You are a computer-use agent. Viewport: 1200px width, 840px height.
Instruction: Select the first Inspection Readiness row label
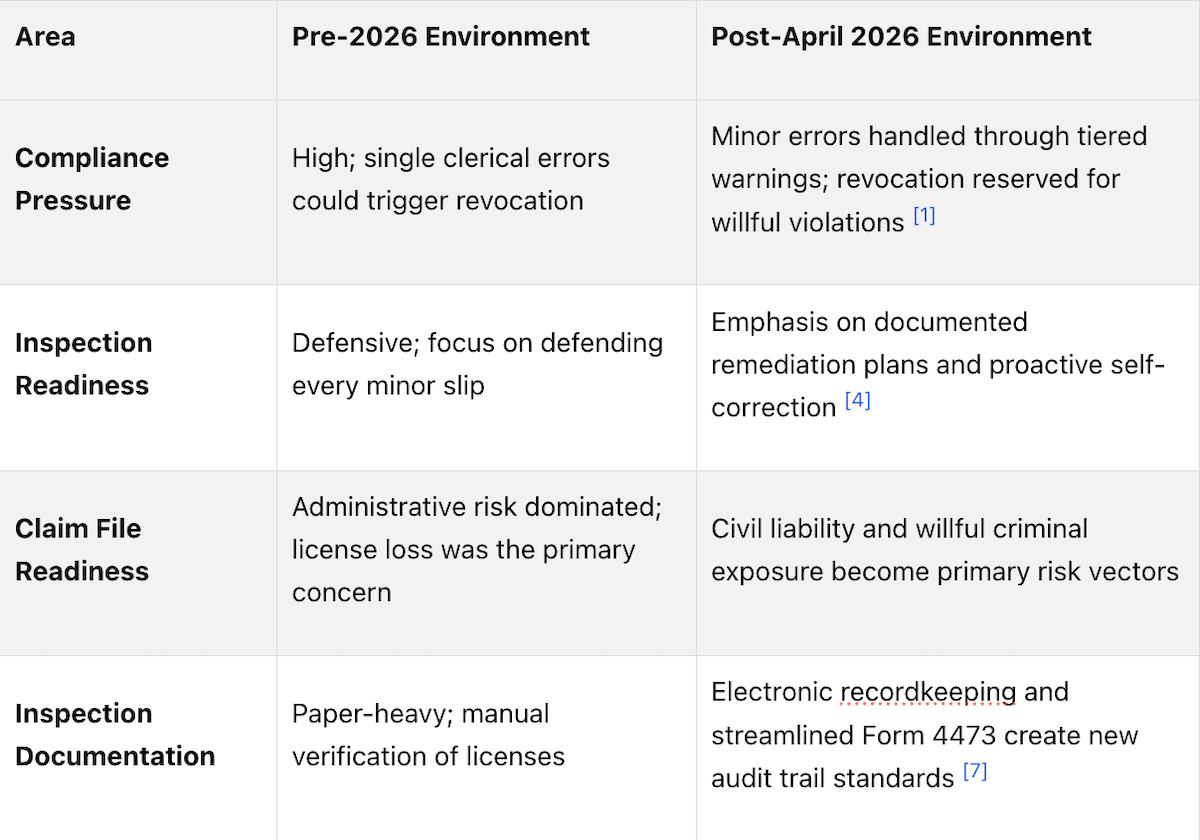84,364
